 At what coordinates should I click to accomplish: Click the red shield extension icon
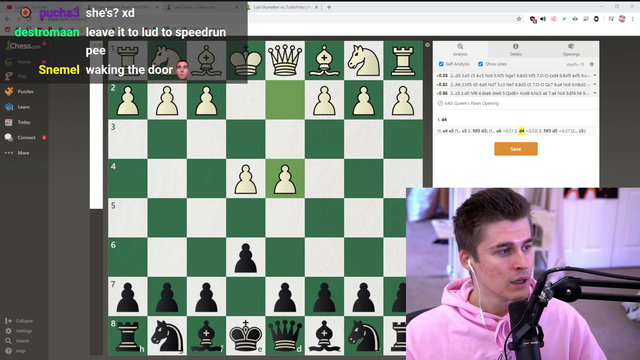(x=533, y=19)
